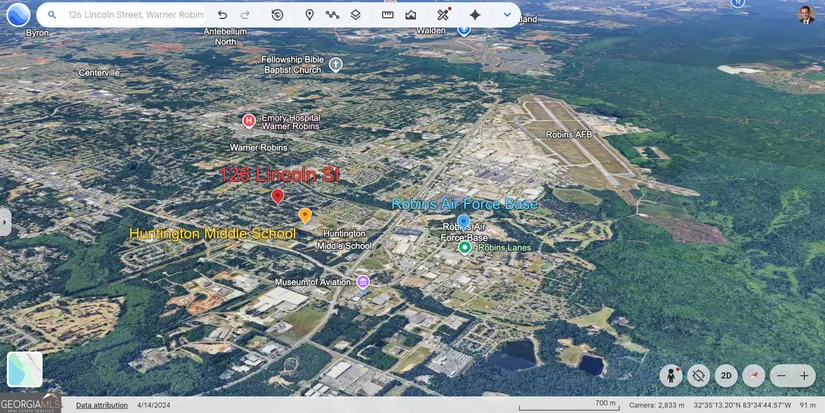Viewport: 825px width, 413px height.
Task: Zoom in with the plus button
Action: pyautogui.click(x=804, y=375)
